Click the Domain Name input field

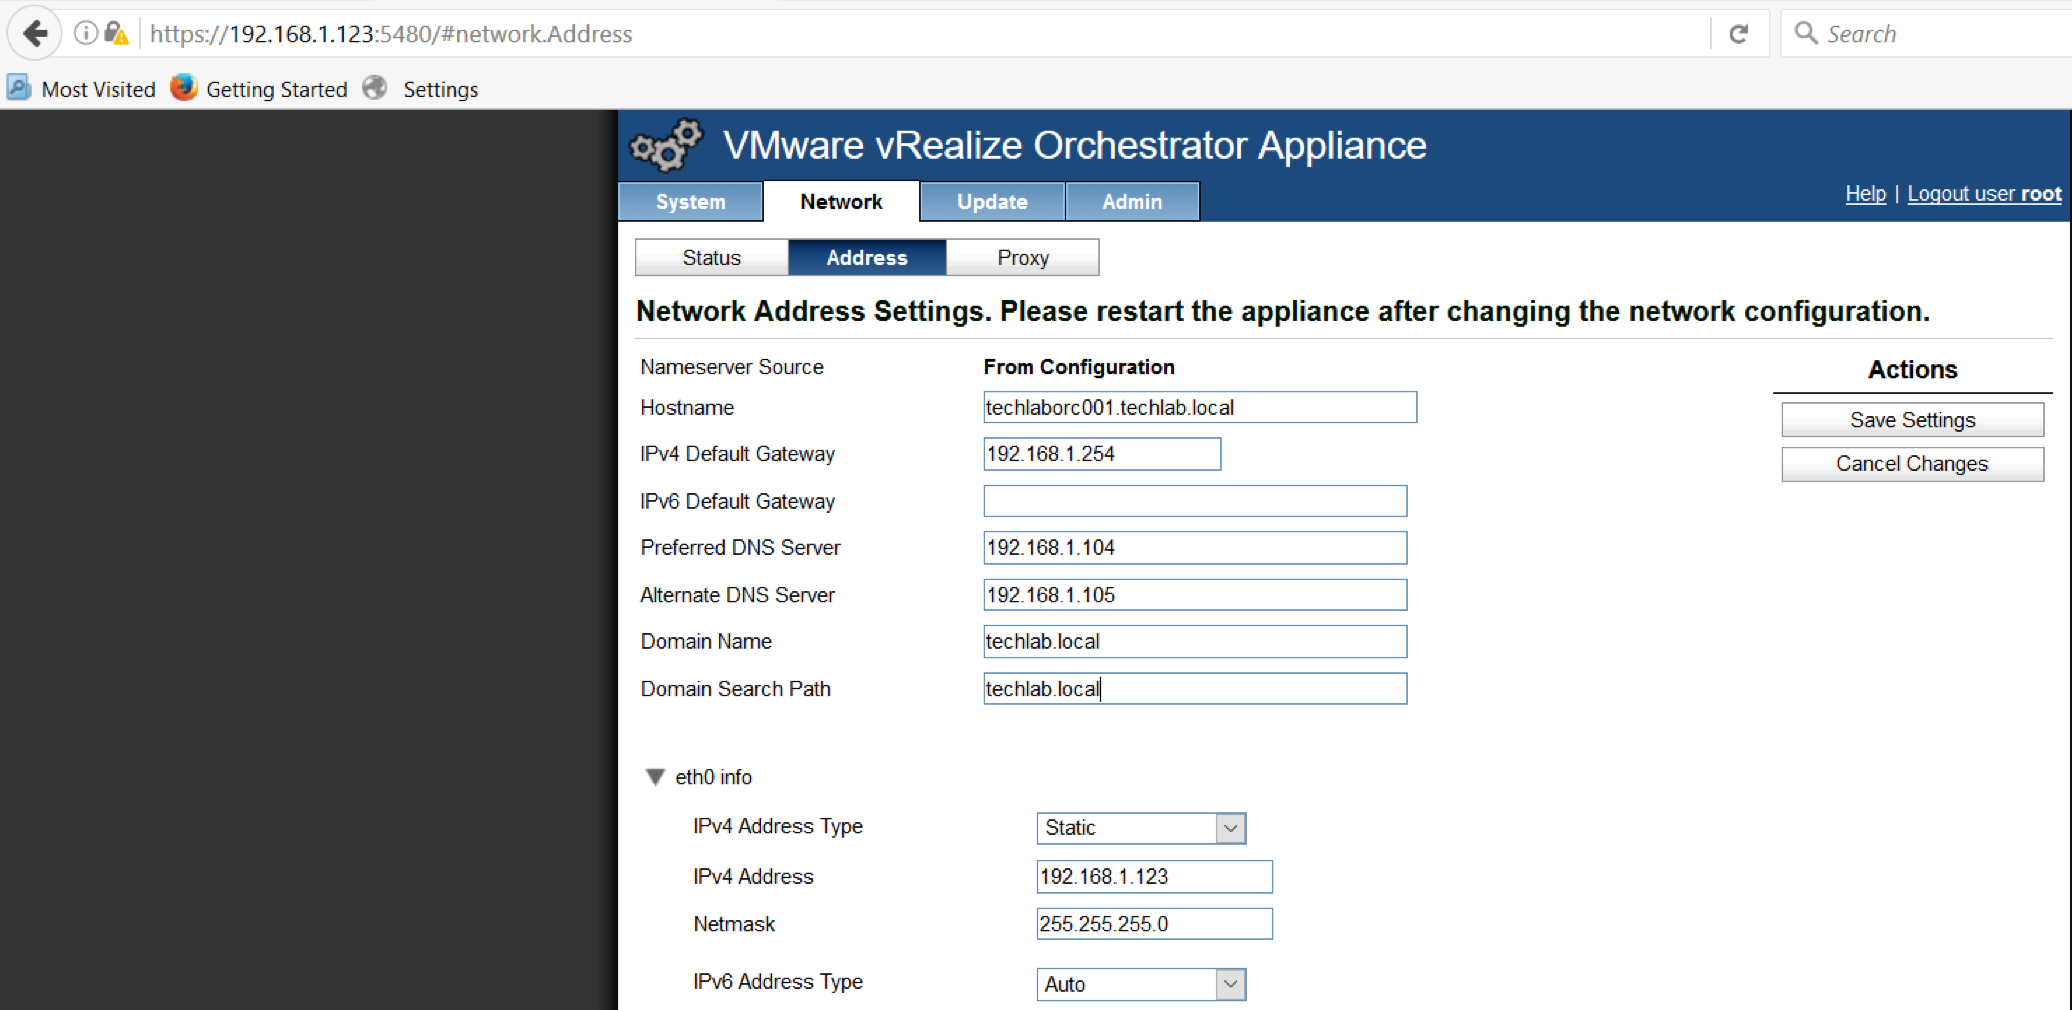(1195, 642)
